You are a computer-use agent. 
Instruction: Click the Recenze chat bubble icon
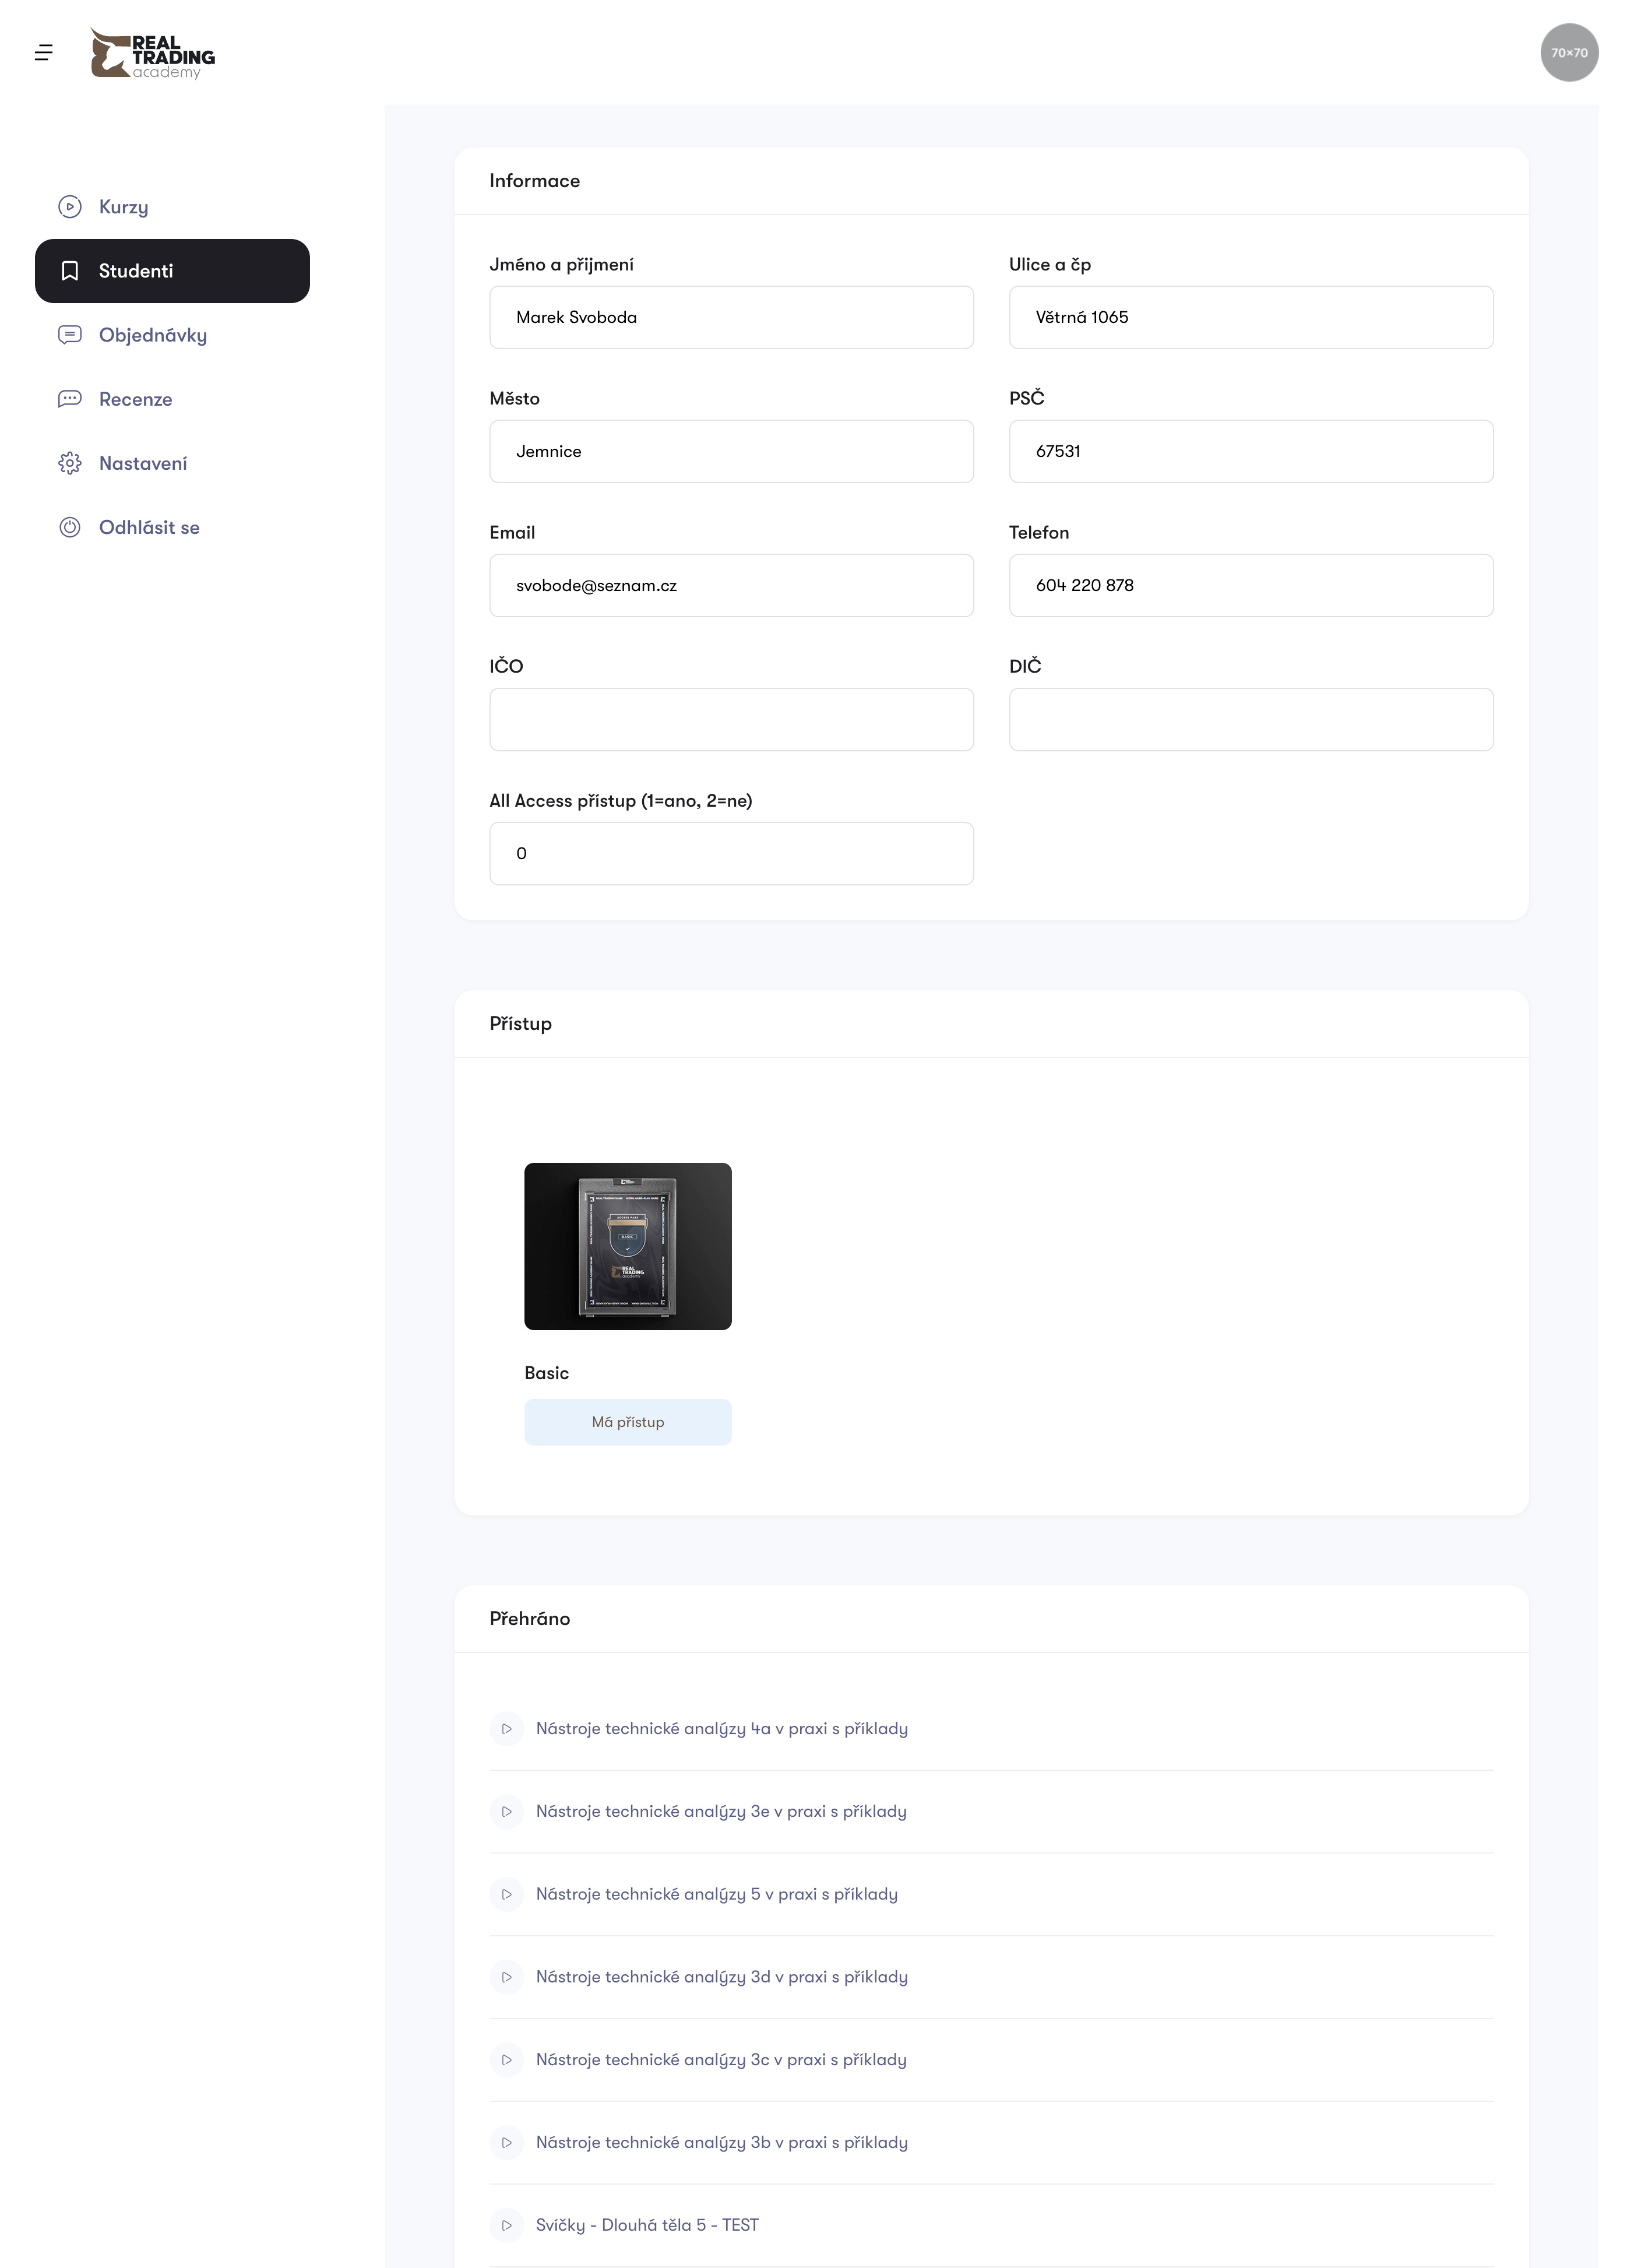70,399
